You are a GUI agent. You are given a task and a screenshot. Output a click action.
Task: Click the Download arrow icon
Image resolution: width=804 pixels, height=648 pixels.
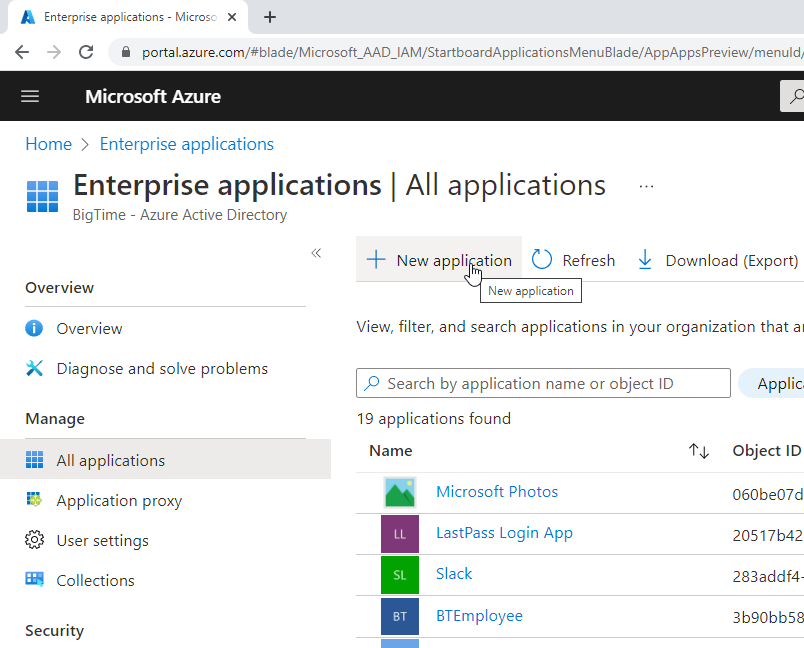645,259
